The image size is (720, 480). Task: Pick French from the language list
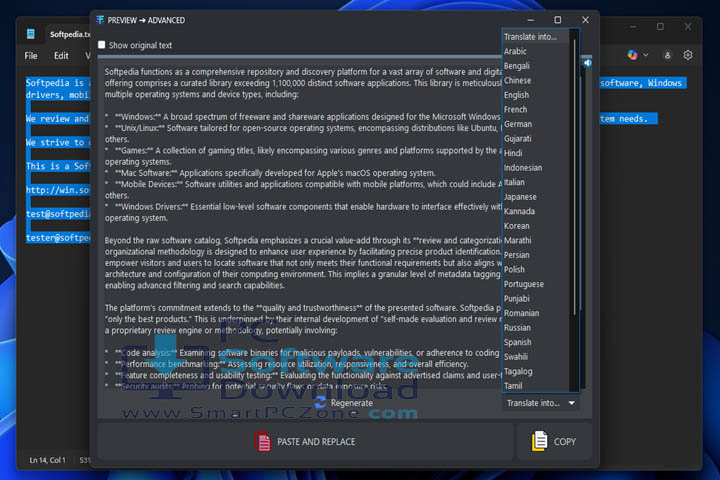tap(515, 110)
